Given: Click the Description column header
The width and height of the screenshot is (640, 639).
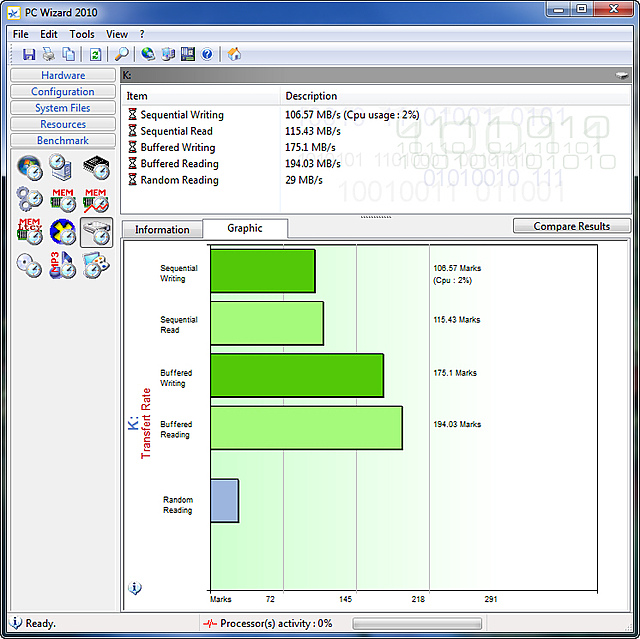Looking at the screenshot, I should pyautogui.click(x=455, y=96).
